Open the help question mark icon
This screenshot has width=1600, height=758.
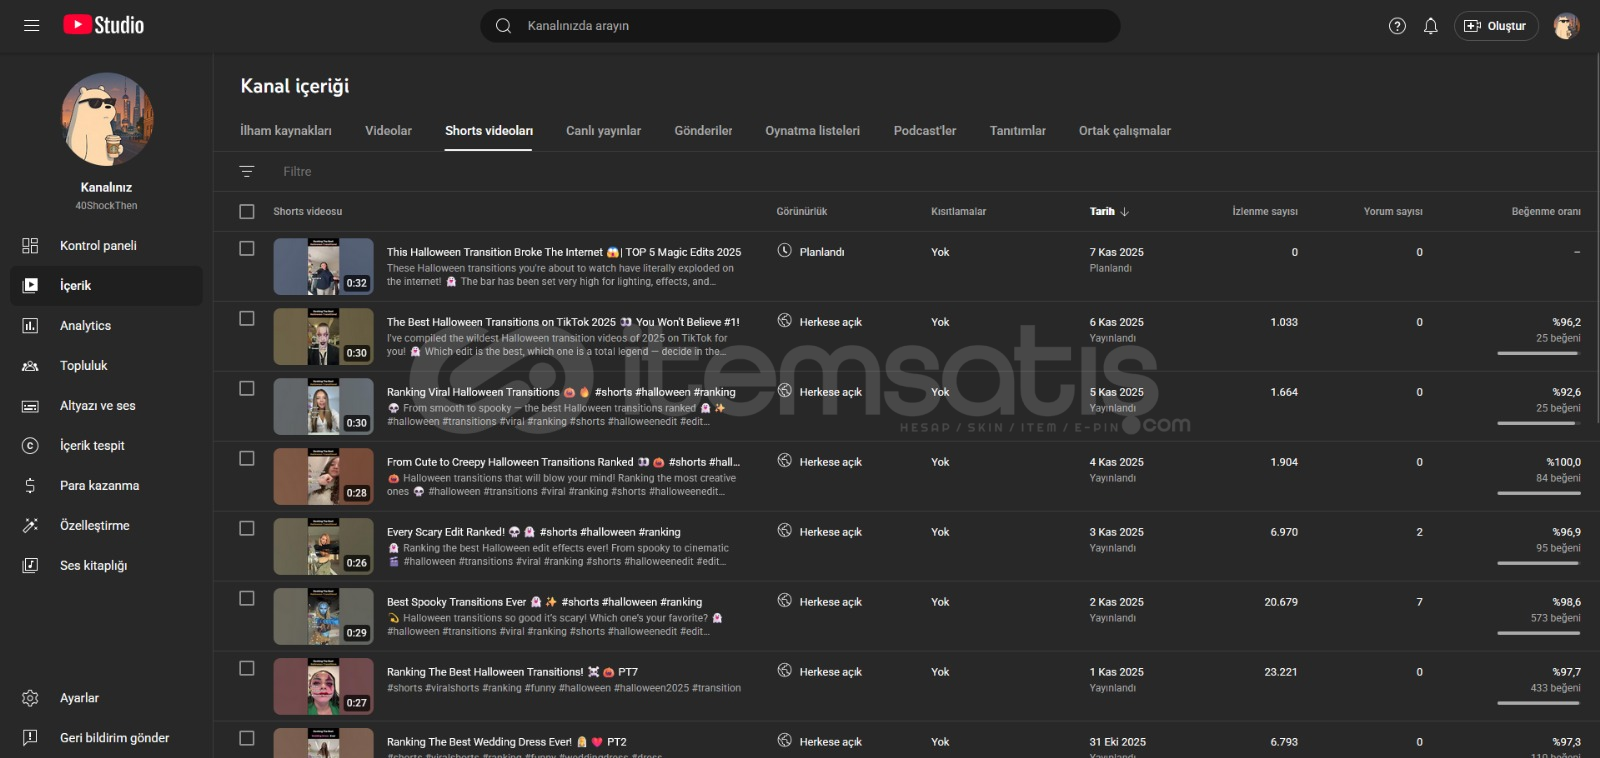click(1397, 26)
